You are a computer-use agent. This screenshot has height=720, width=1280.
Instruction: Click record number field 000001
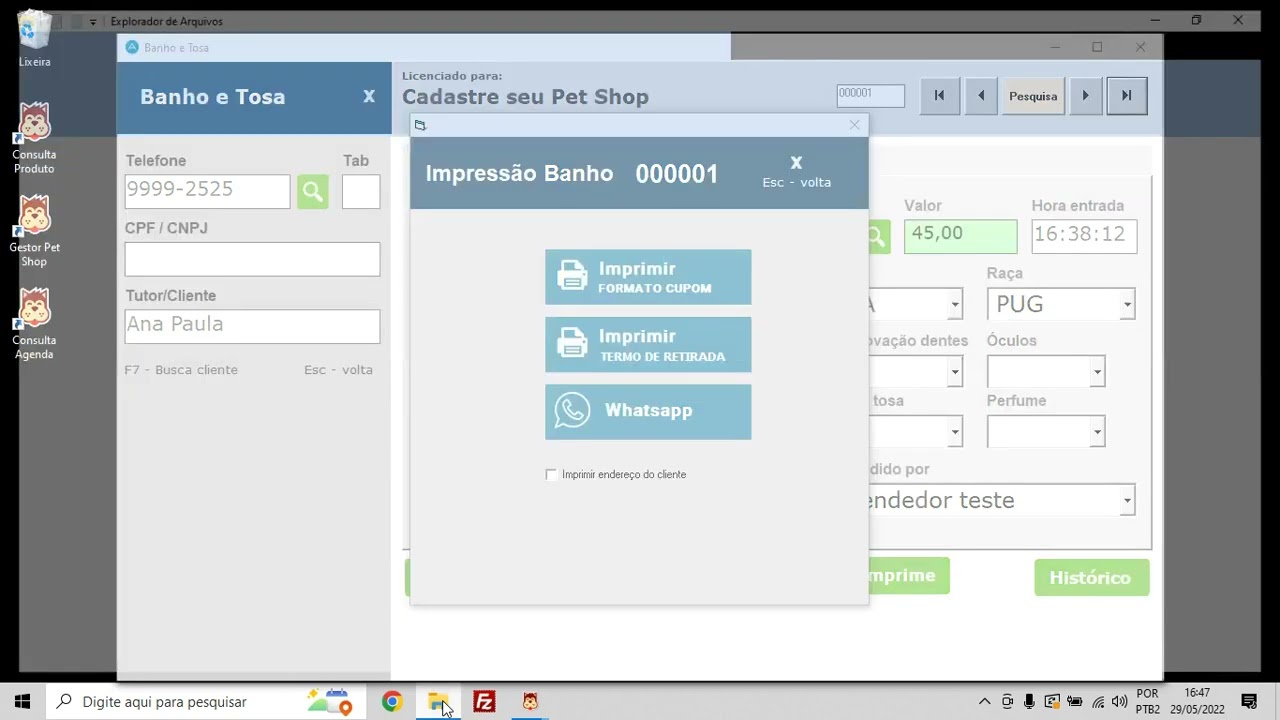point(871,95)
